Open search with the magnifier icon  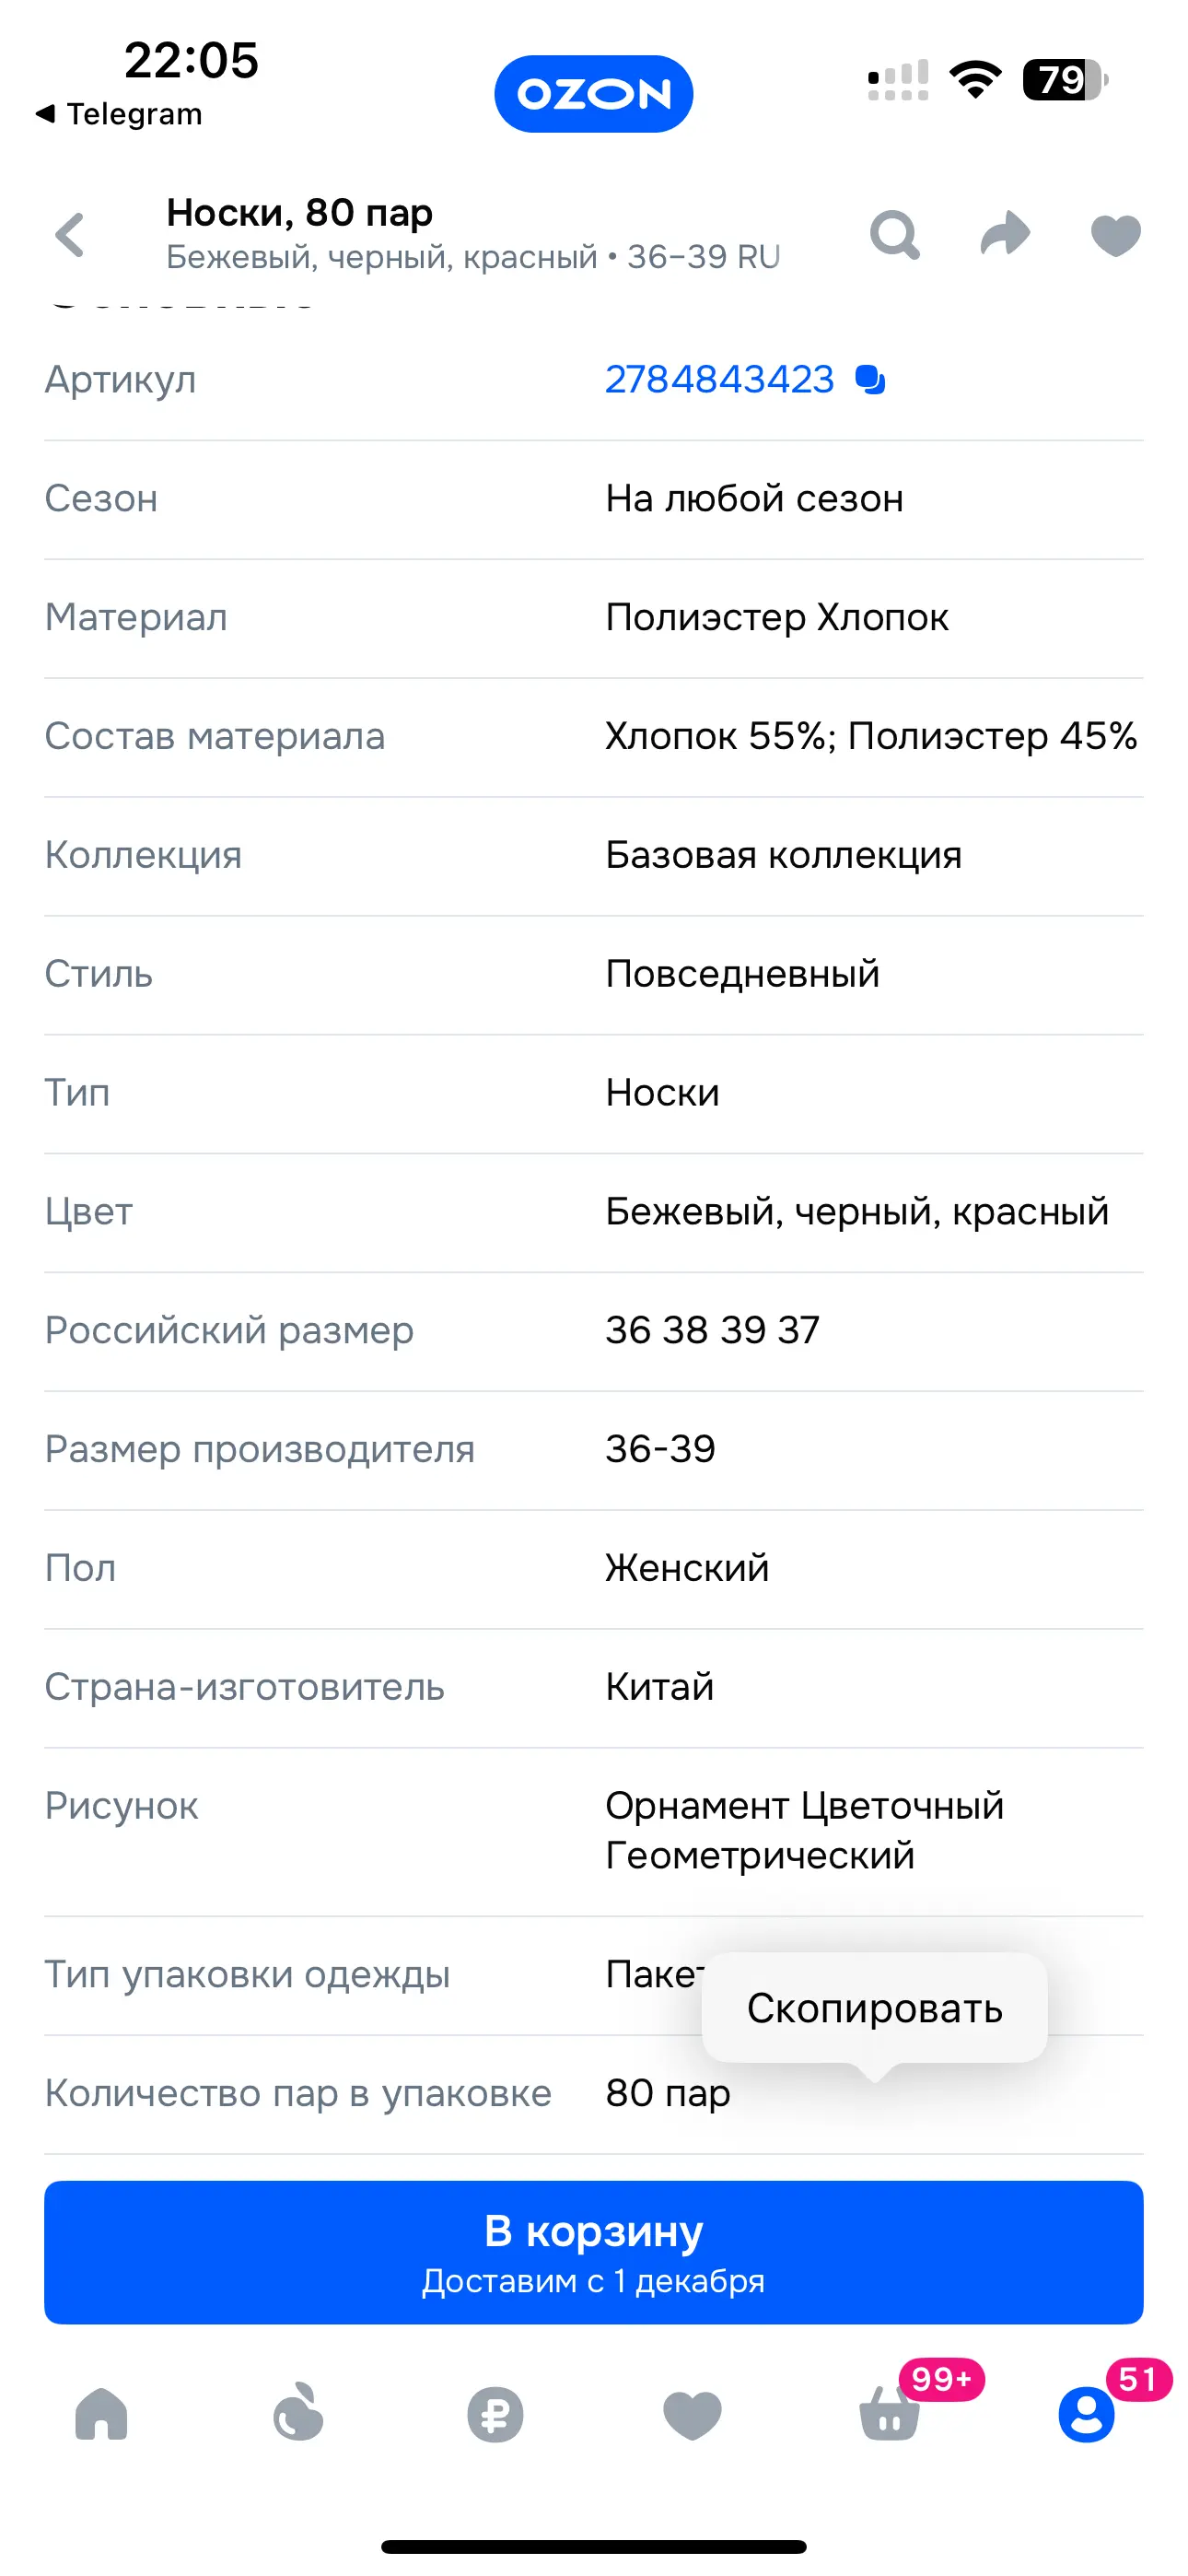[894, 235]
